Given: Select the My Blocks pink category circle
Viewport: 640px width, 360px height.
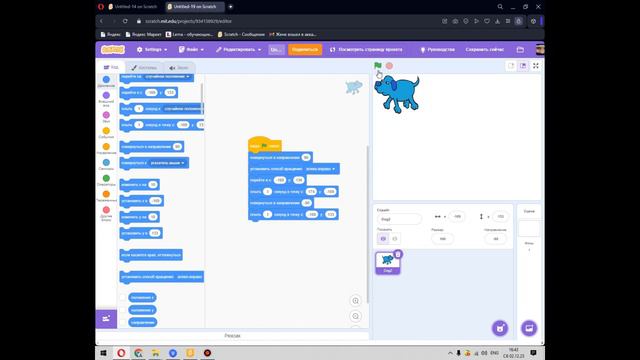Looking at the screenshot, I should tap(106, 210).
